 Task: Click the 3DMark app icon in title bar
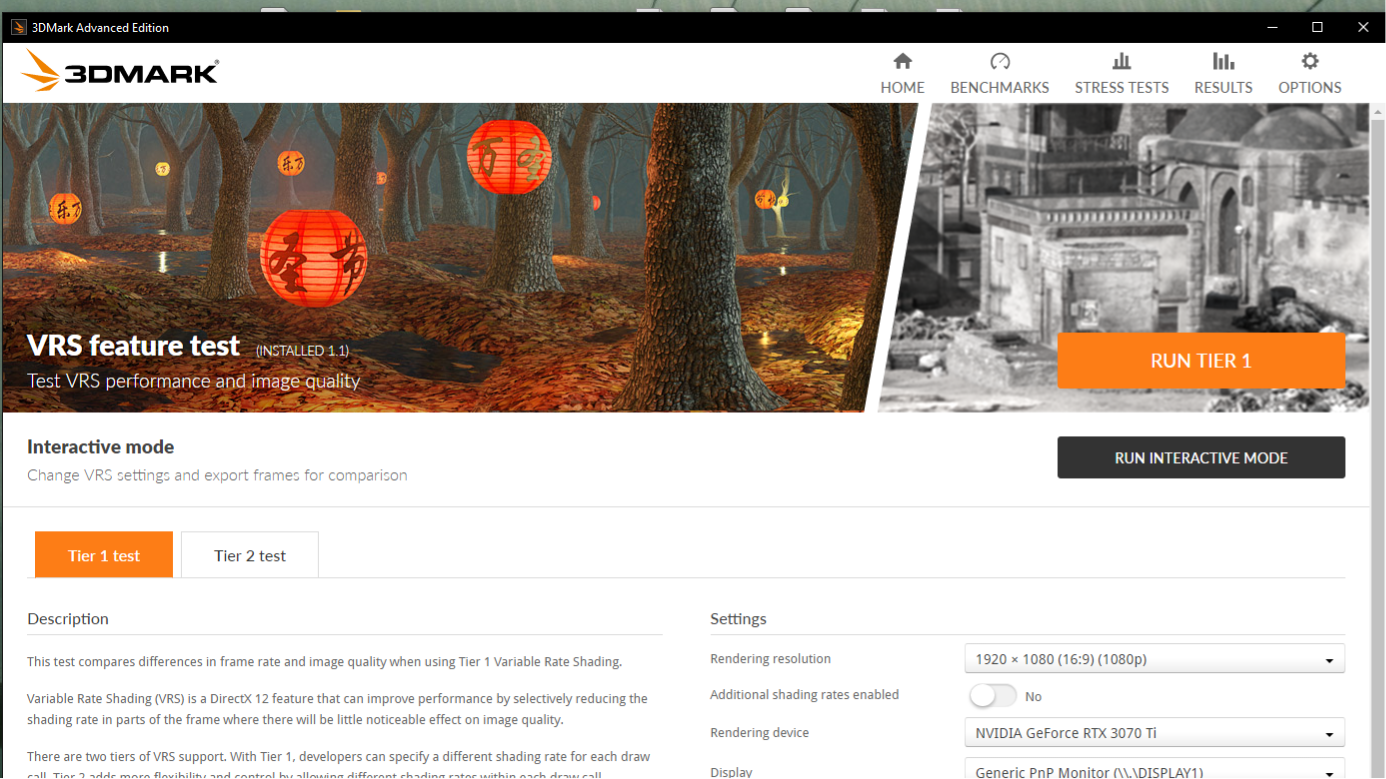[x=18, y=27]
